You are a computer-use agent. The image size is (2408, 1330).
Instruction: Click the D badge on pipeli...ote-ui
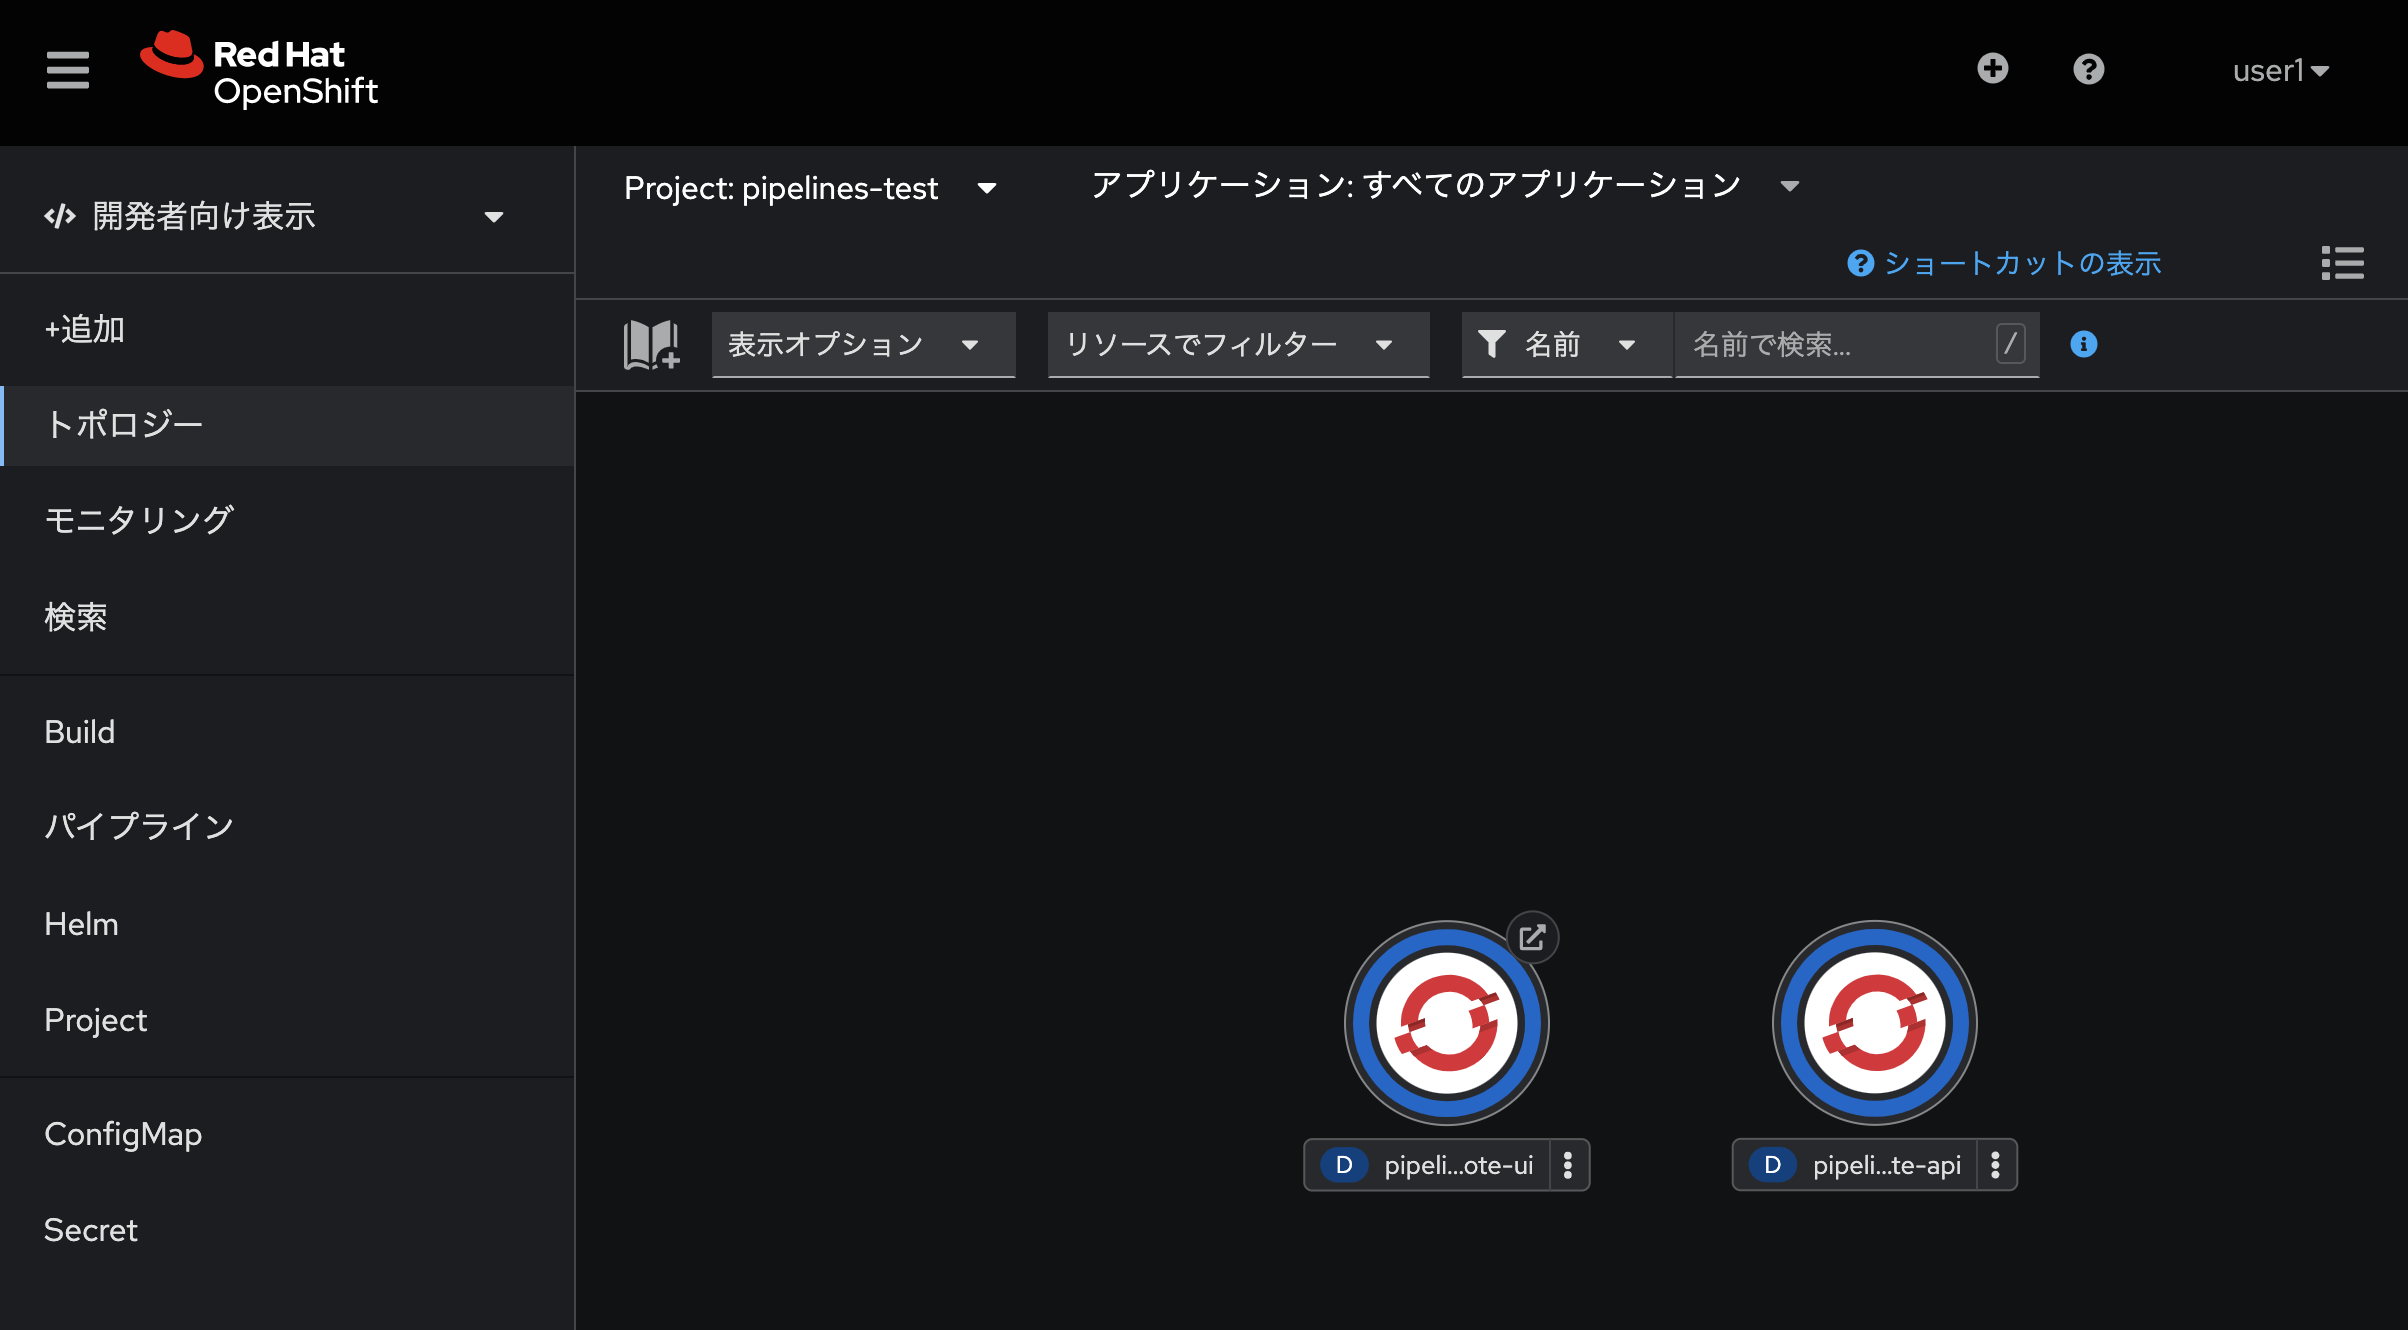click(x=1344, y=1165)
